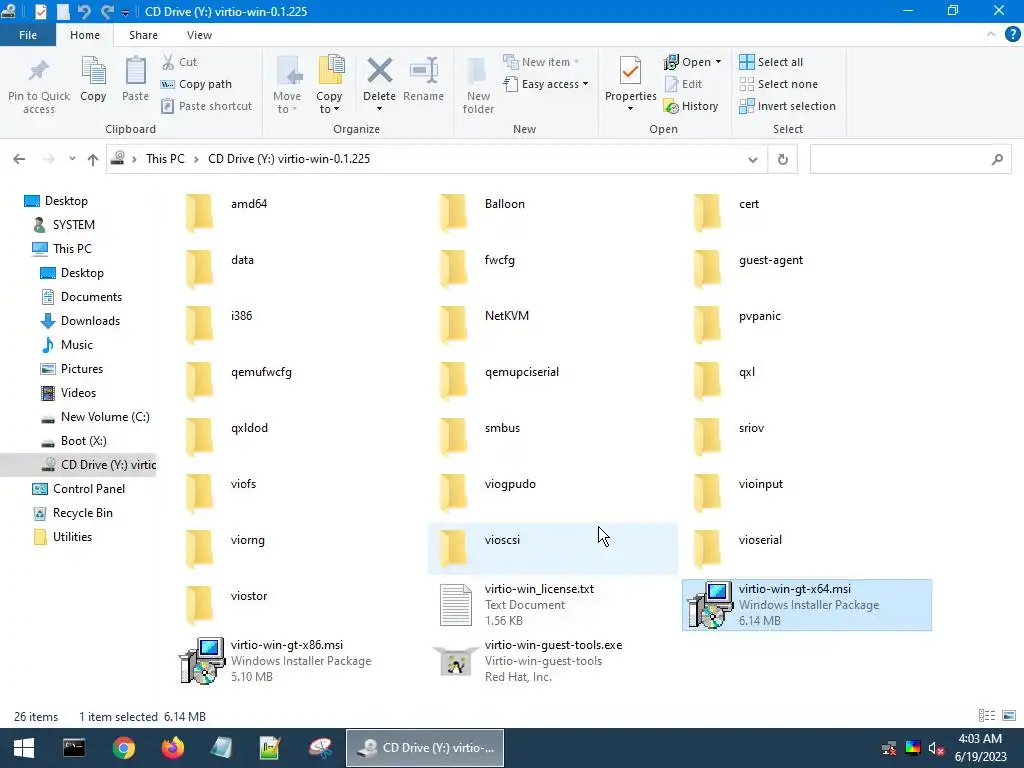The image size is (1024, 768).
Task: Click the Copy ribbon button
Action: click(x=93, y=80)
